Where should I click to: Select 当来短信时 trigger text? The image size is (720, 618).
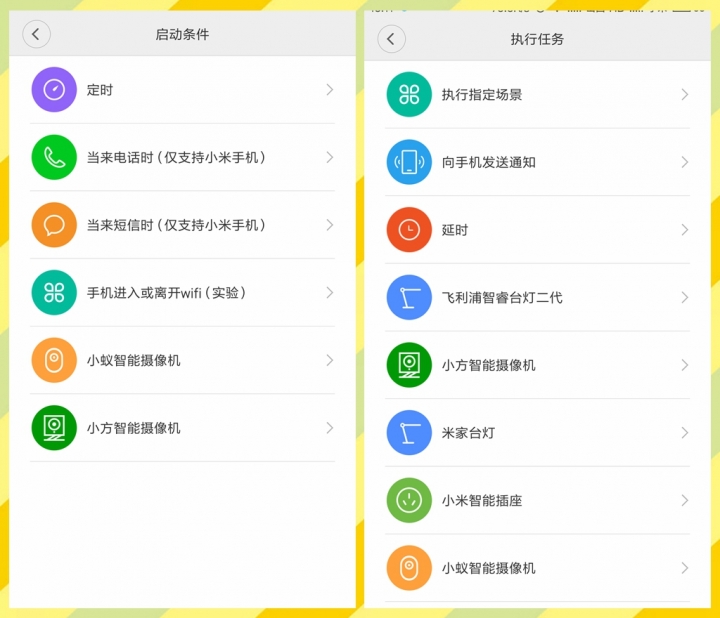pos(176,225)
